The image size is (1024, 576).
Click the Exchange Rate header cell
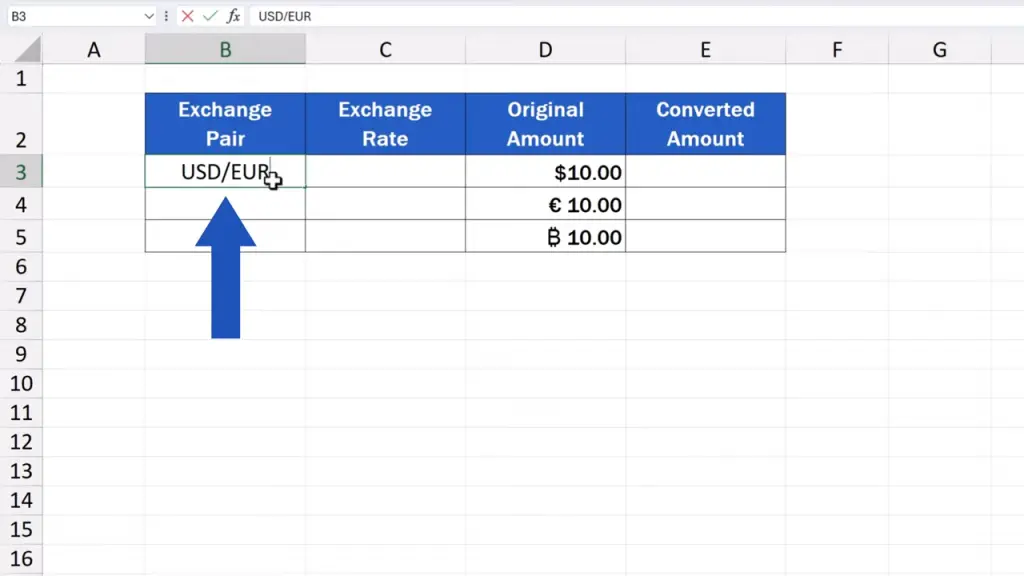point(385,124)
